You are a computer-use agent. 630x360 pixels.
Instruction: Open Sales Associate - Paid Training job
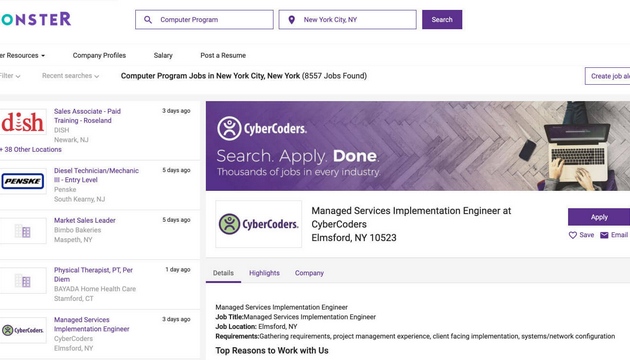coord(87,116)
